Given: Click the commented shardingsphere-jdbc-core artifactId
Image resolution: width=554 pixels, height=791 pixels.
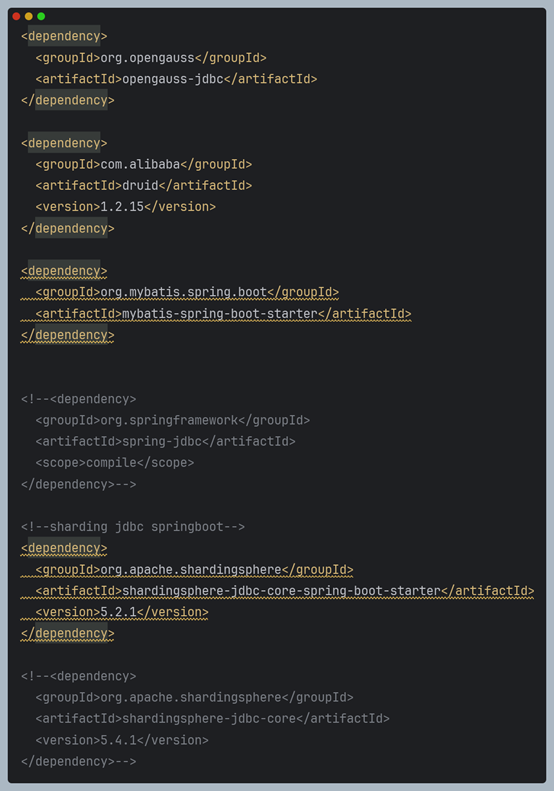Looking at the screenshot, I should click(209, 718).
